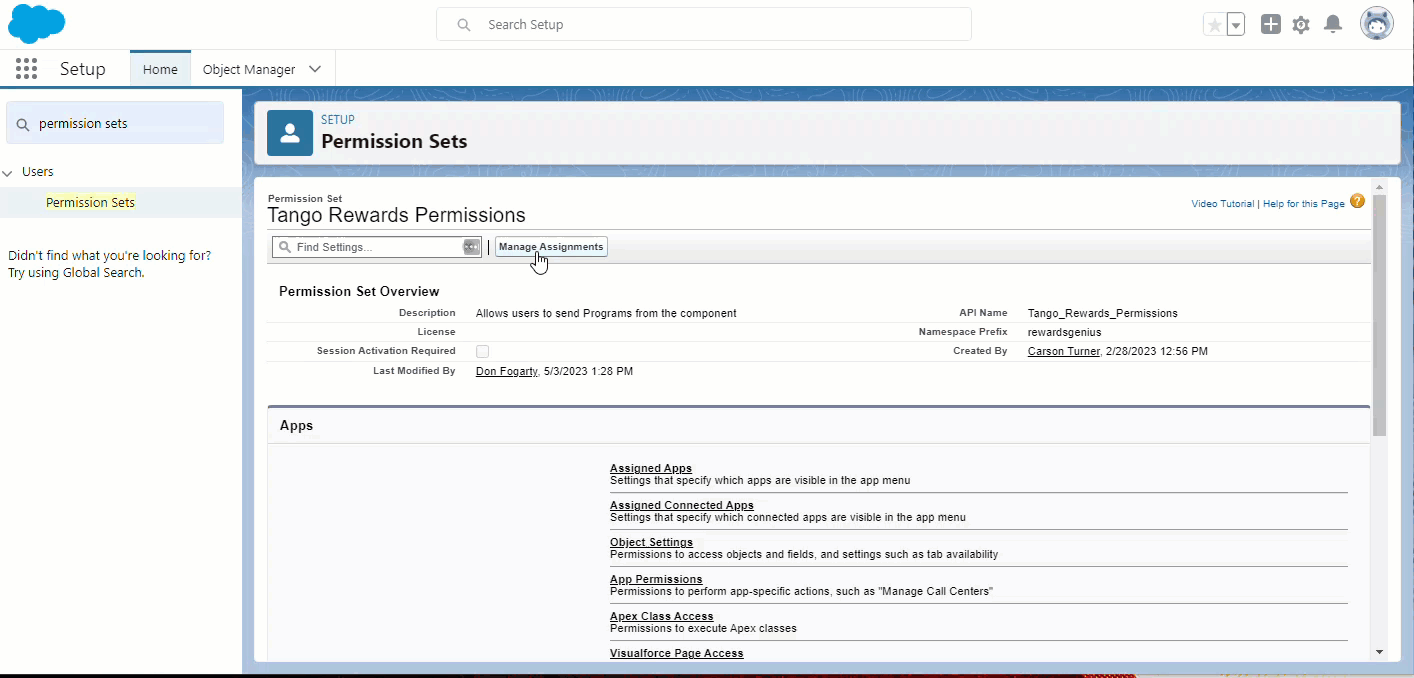
Task: Click the user avatar photo
Action: point(1377,23)
